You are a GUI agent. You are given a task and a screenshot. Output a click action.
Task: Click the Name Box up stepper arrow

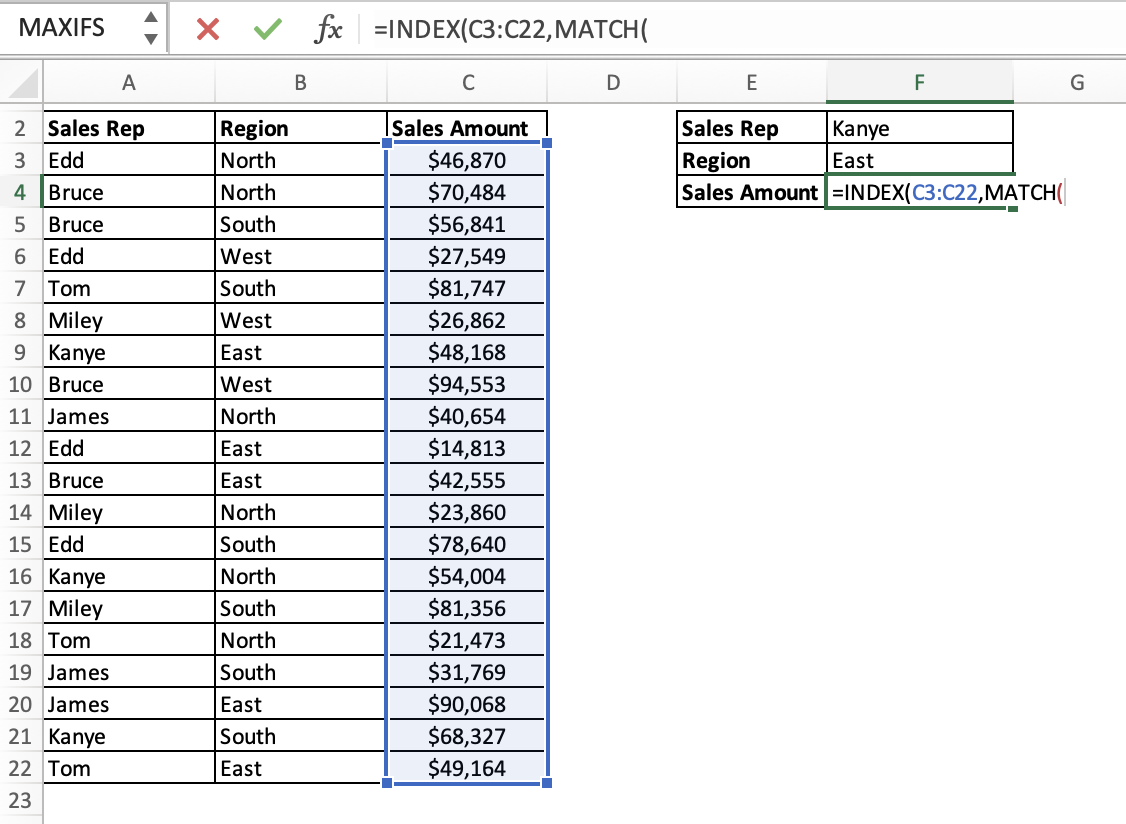[151, 19]
